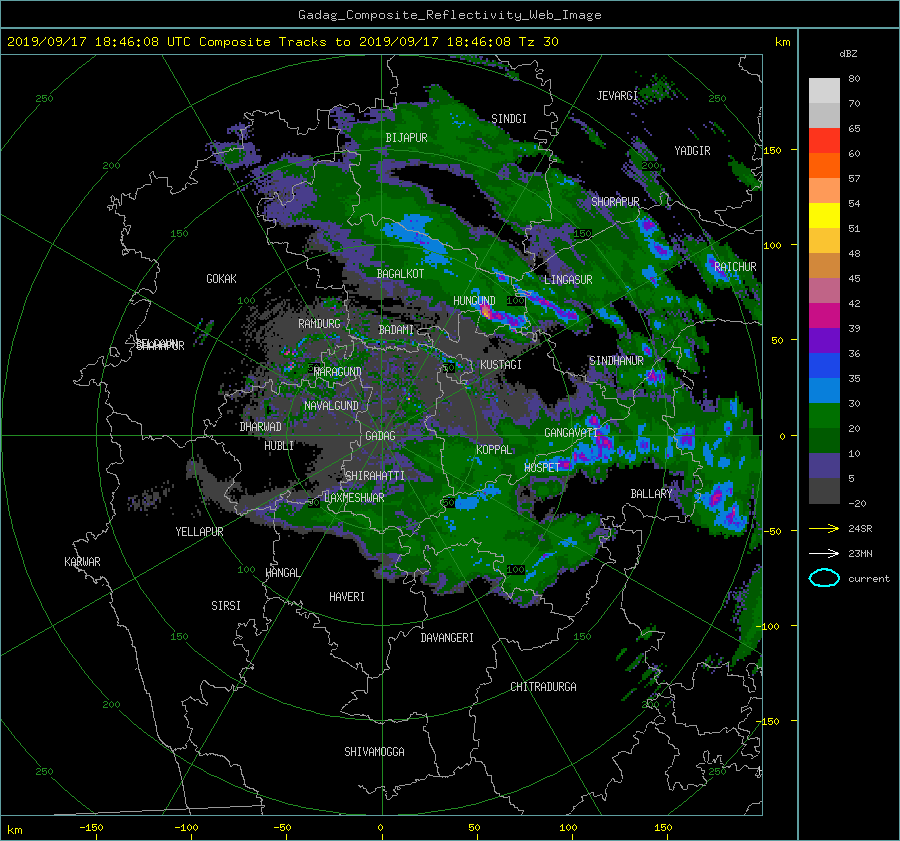Select the light blue 35 dBZ swatch

click(824, 390)
